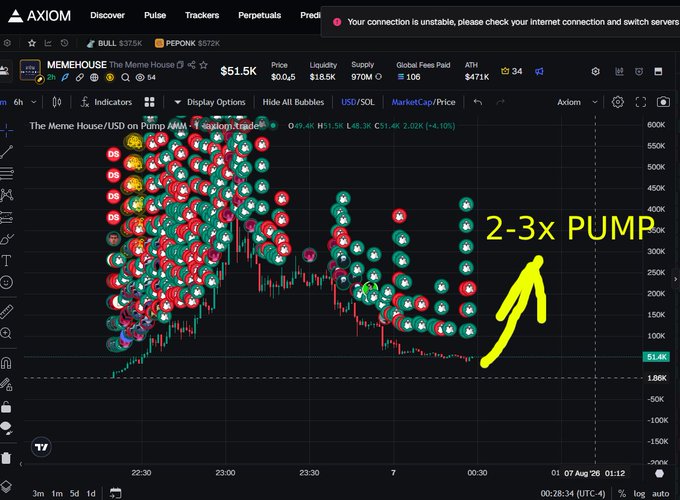This screenshot has height=500, width=680.
Task: Open the PEPONK $572K ticker
Action: pyautogui.click(x=187, y=43)
